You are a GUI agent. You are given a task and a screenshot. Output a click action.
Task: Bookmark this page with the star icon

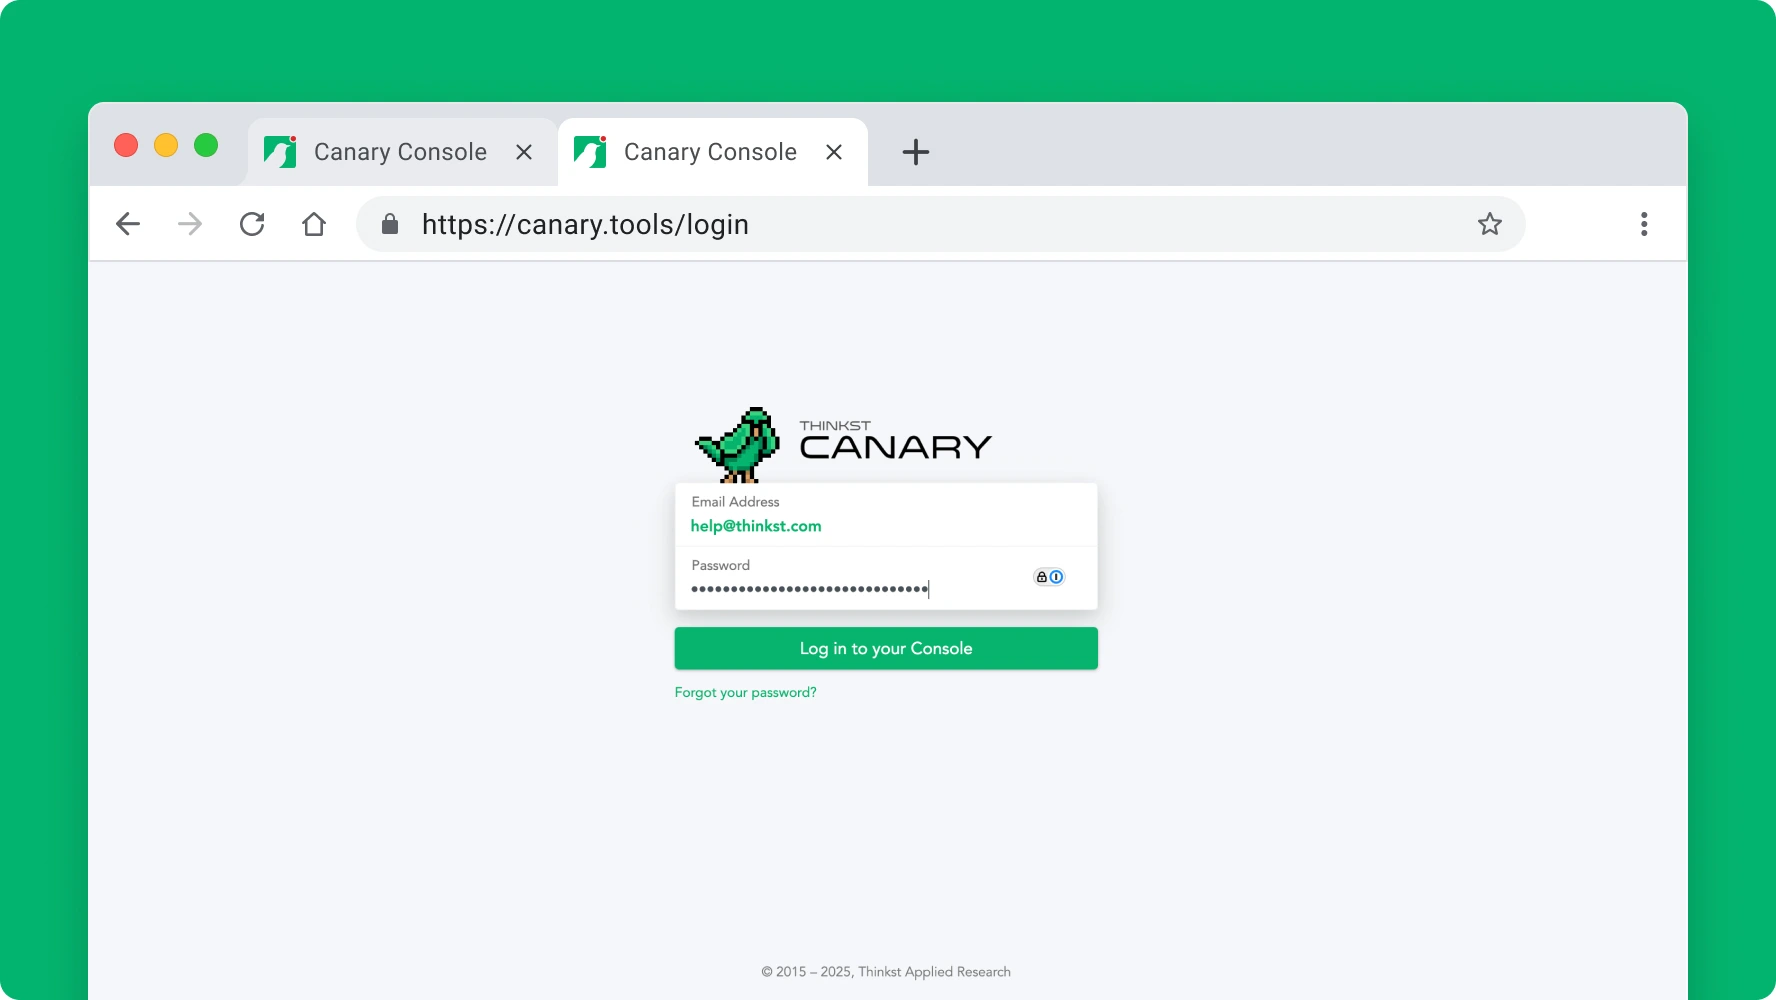(x=1490, y=224)
